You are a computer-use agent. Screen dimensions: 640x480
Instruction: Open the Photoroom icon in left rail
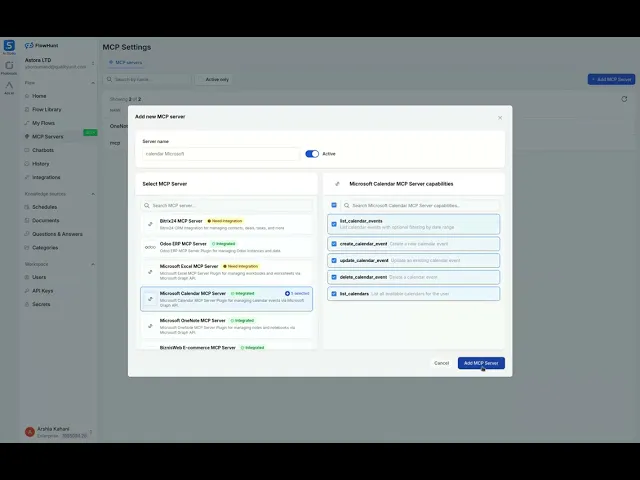tap(9, 65)
